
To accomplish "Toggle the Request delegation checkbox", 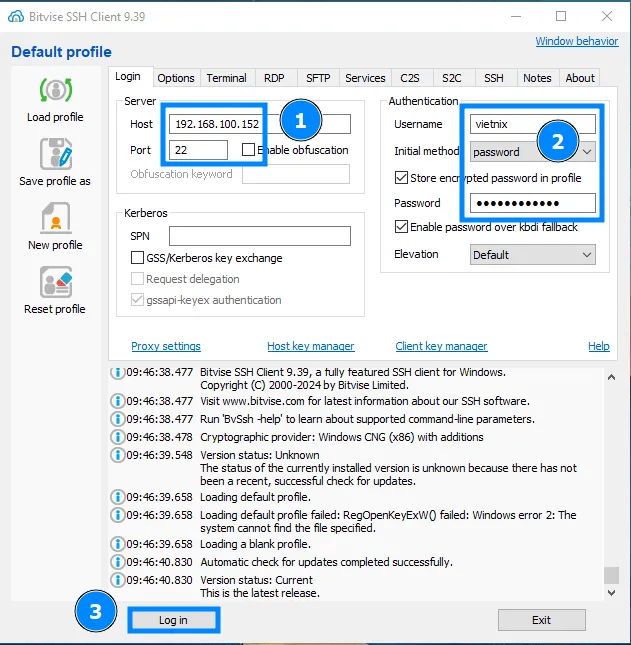I will pyautogui.click(x=137, y=279).
